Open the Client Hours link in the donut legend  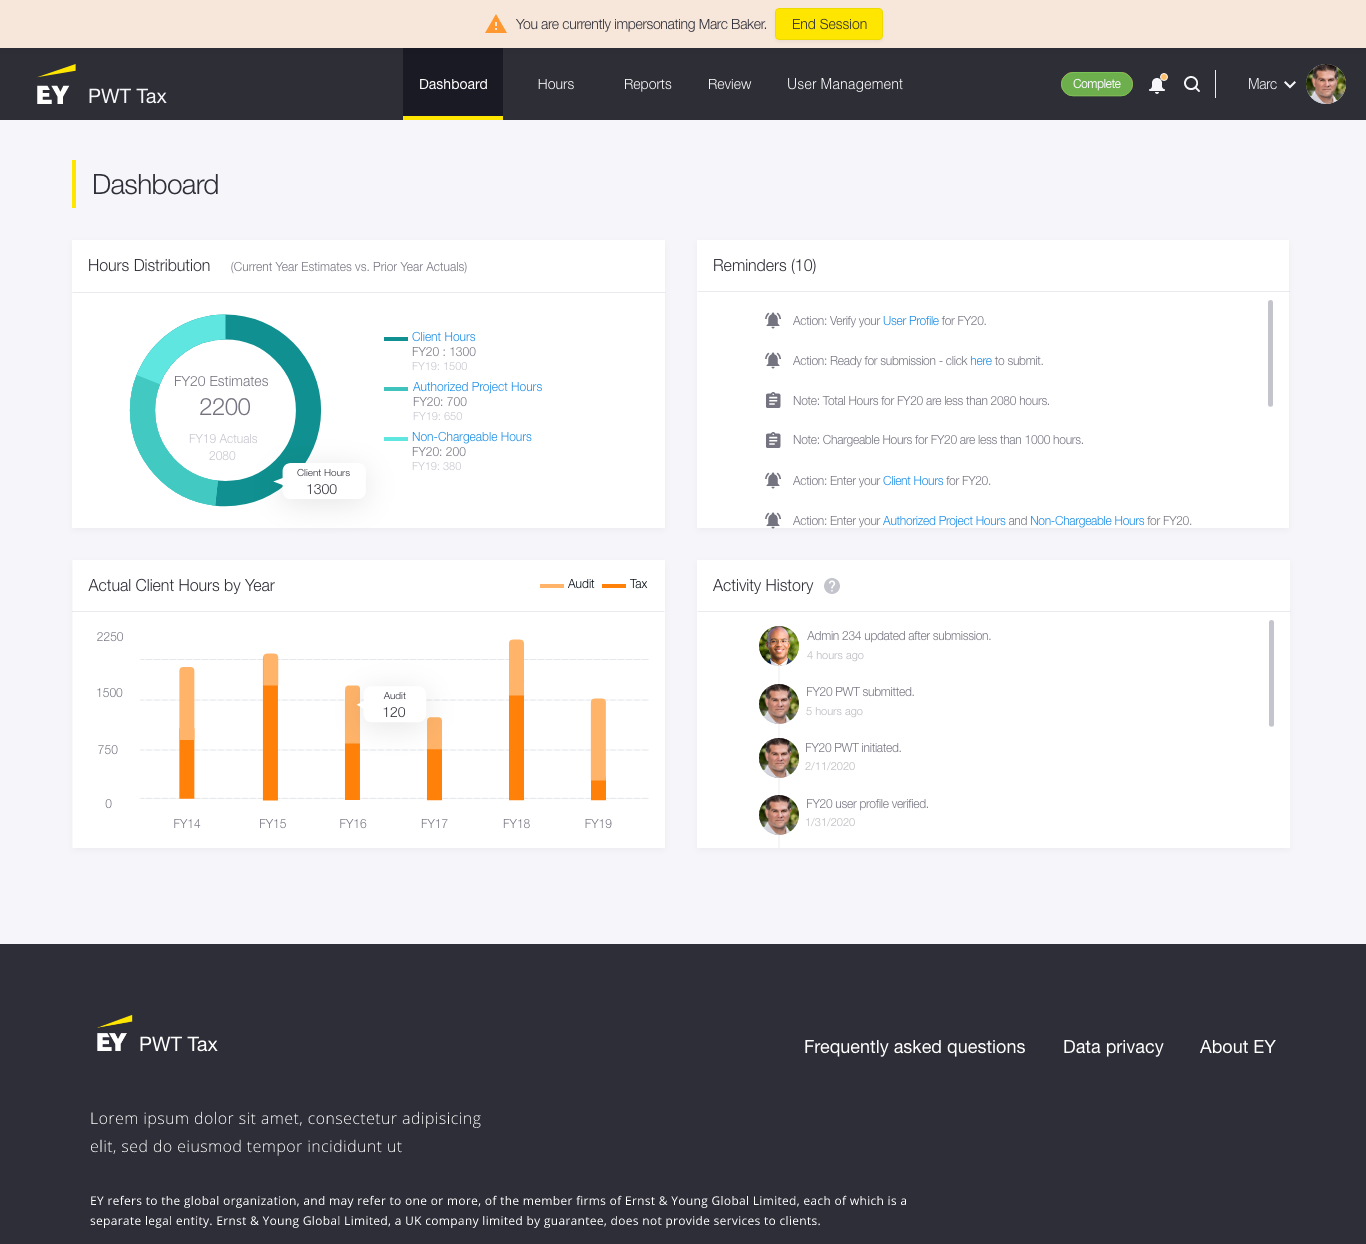(x=443, y=337)
